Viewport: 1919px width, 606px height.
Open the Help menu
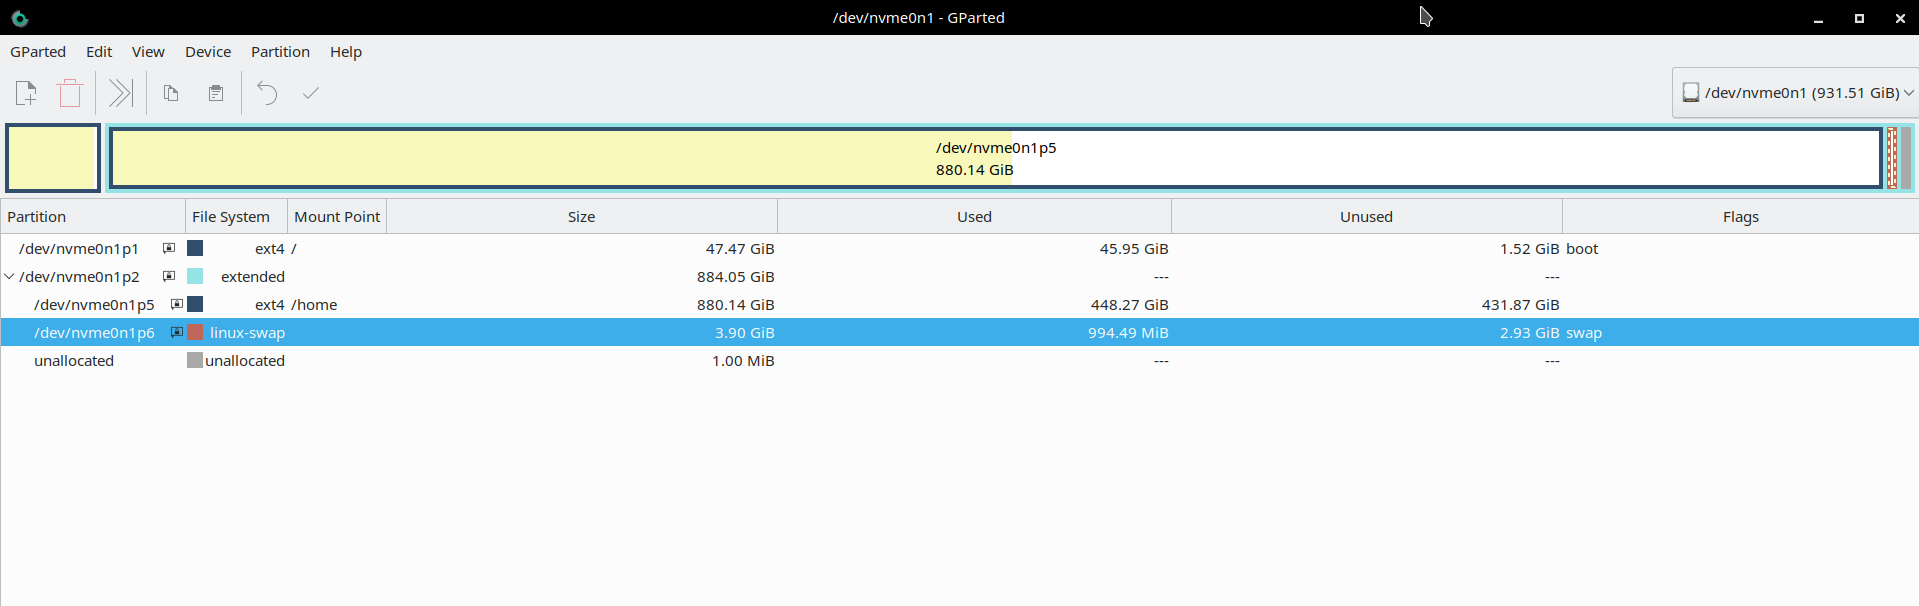coord(346,52)
